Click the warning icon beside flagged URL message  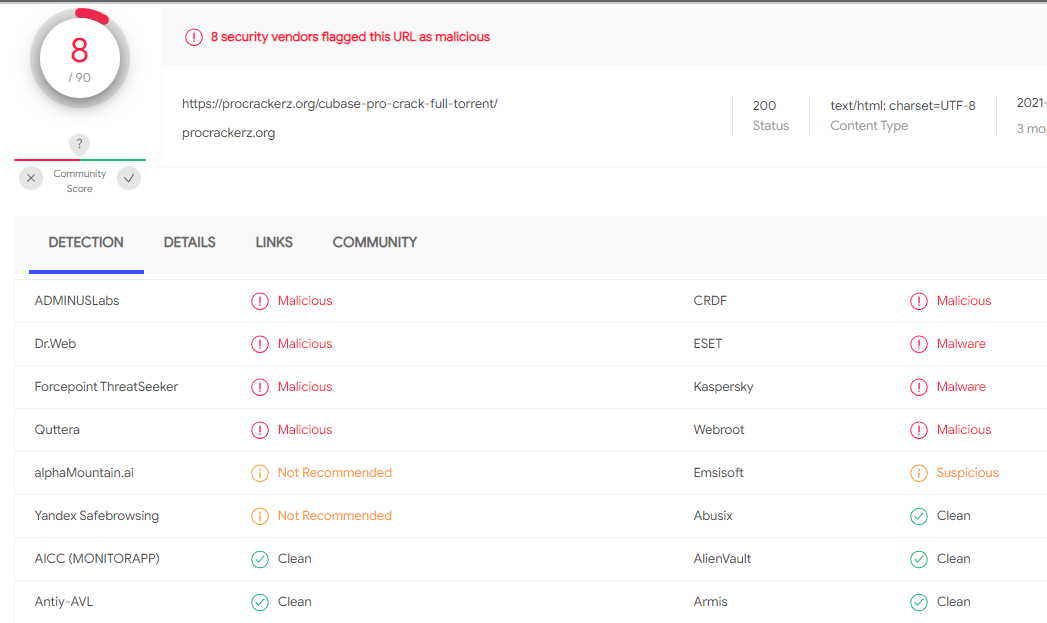click(x=194, y=37)
